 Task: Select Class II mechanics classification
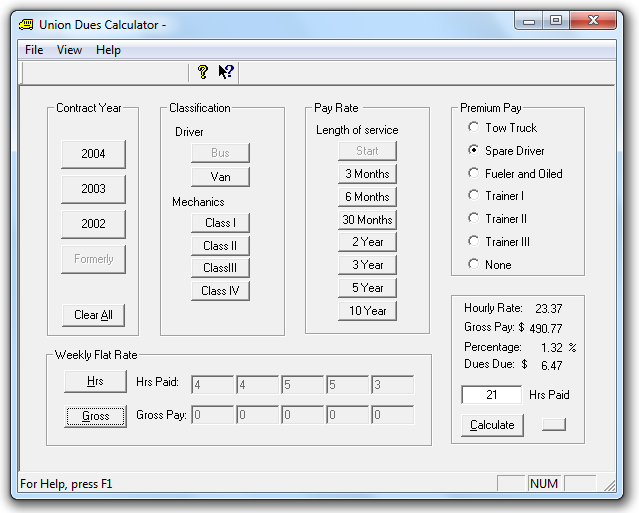click(220, 246)
